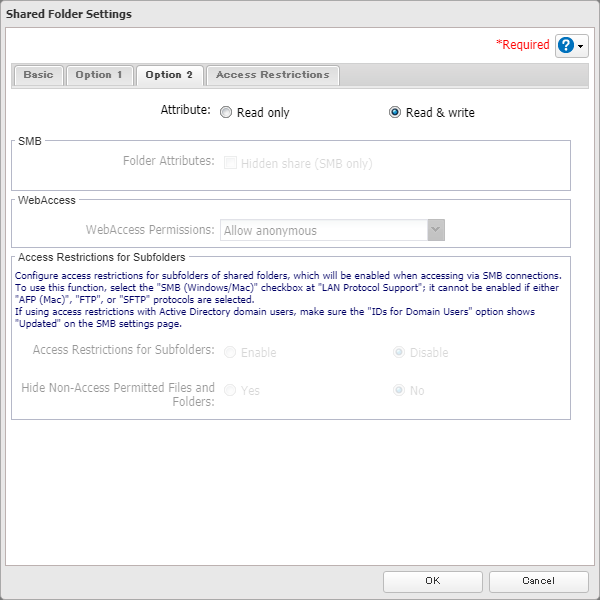Image resolution: width=600 pixels, height=600 pixels.
Task: Tick the Hidden share (SMB only) checkbox
Action: tap(231, 163)
